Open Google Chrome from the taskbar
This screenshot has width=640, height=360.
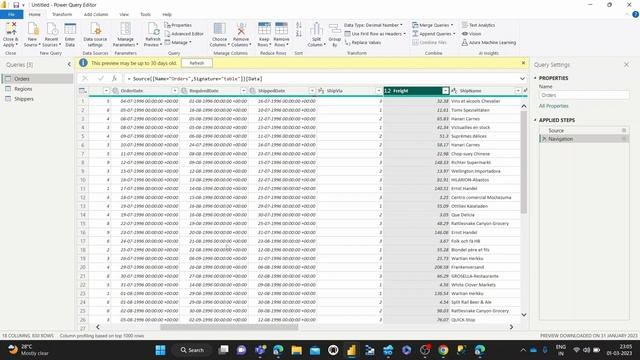443,350
